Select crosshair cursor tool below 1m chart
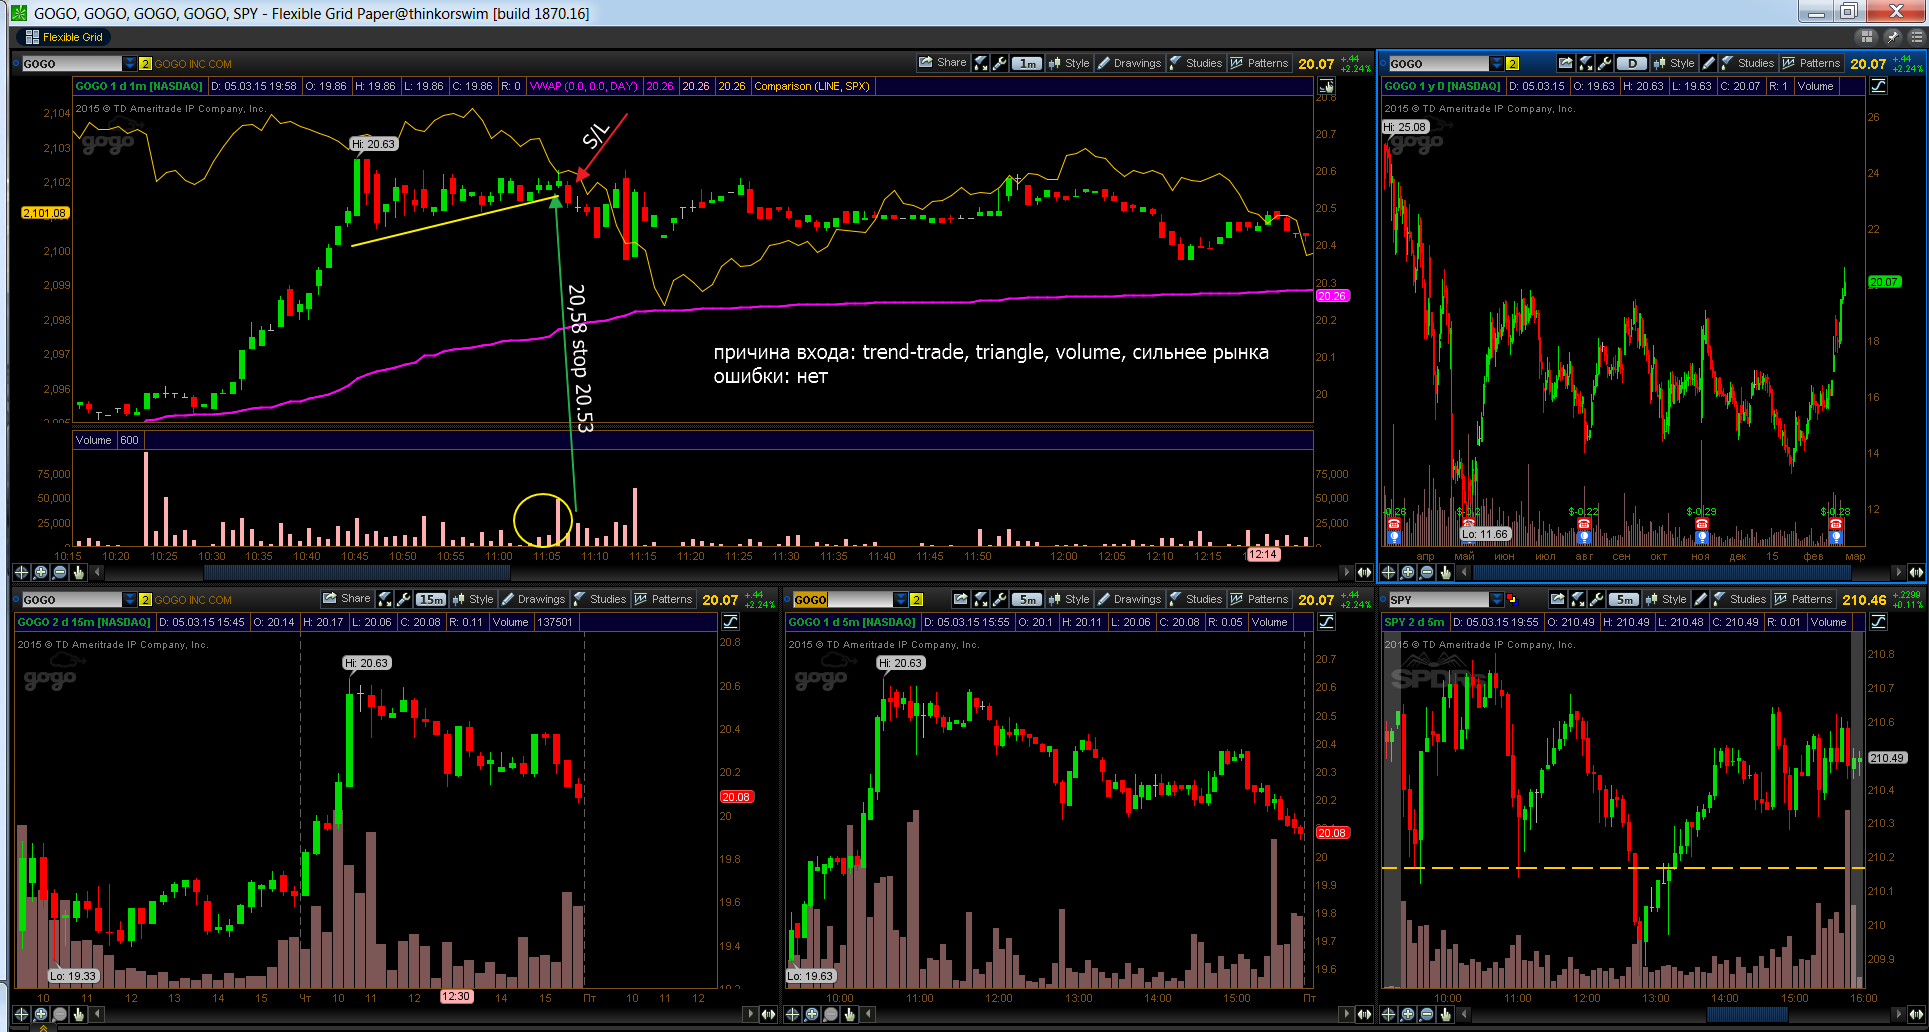 click(x=21, y=572)
